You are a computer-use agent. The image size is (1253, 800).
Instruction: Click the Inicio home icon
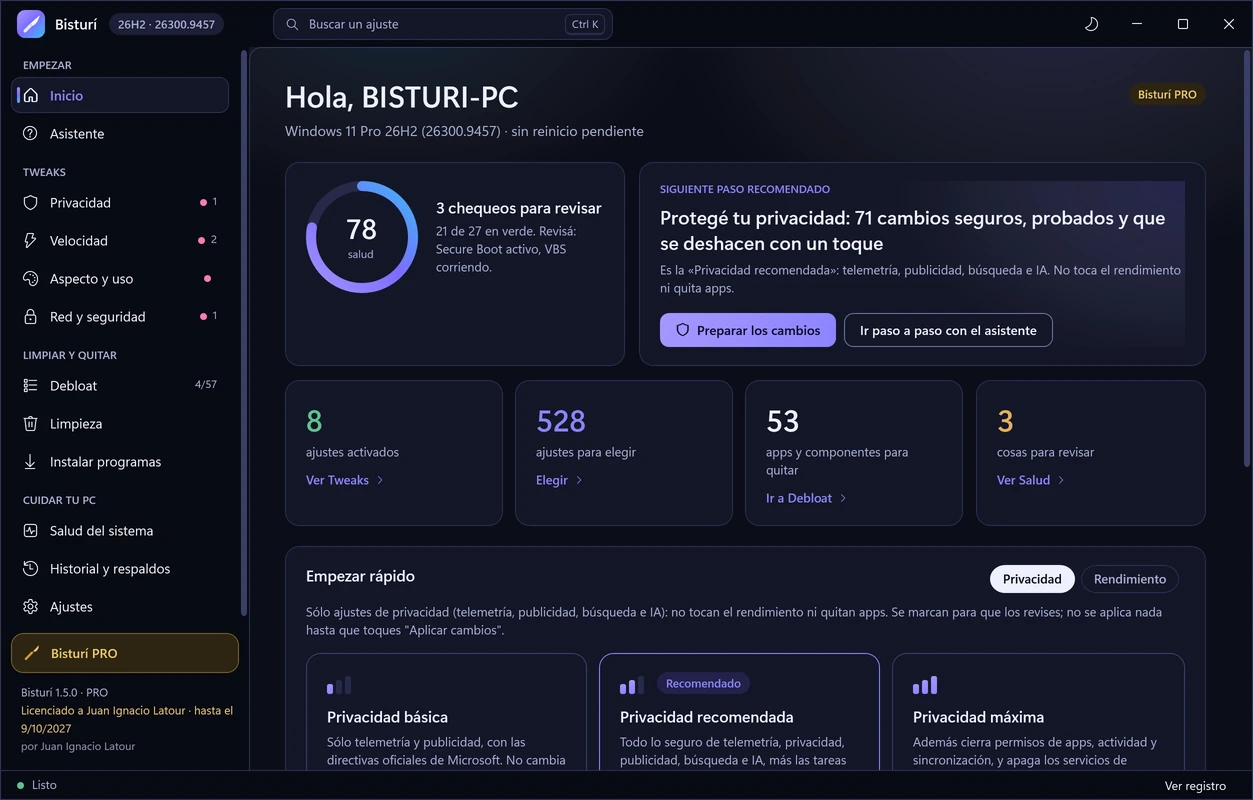click(31, 96)
